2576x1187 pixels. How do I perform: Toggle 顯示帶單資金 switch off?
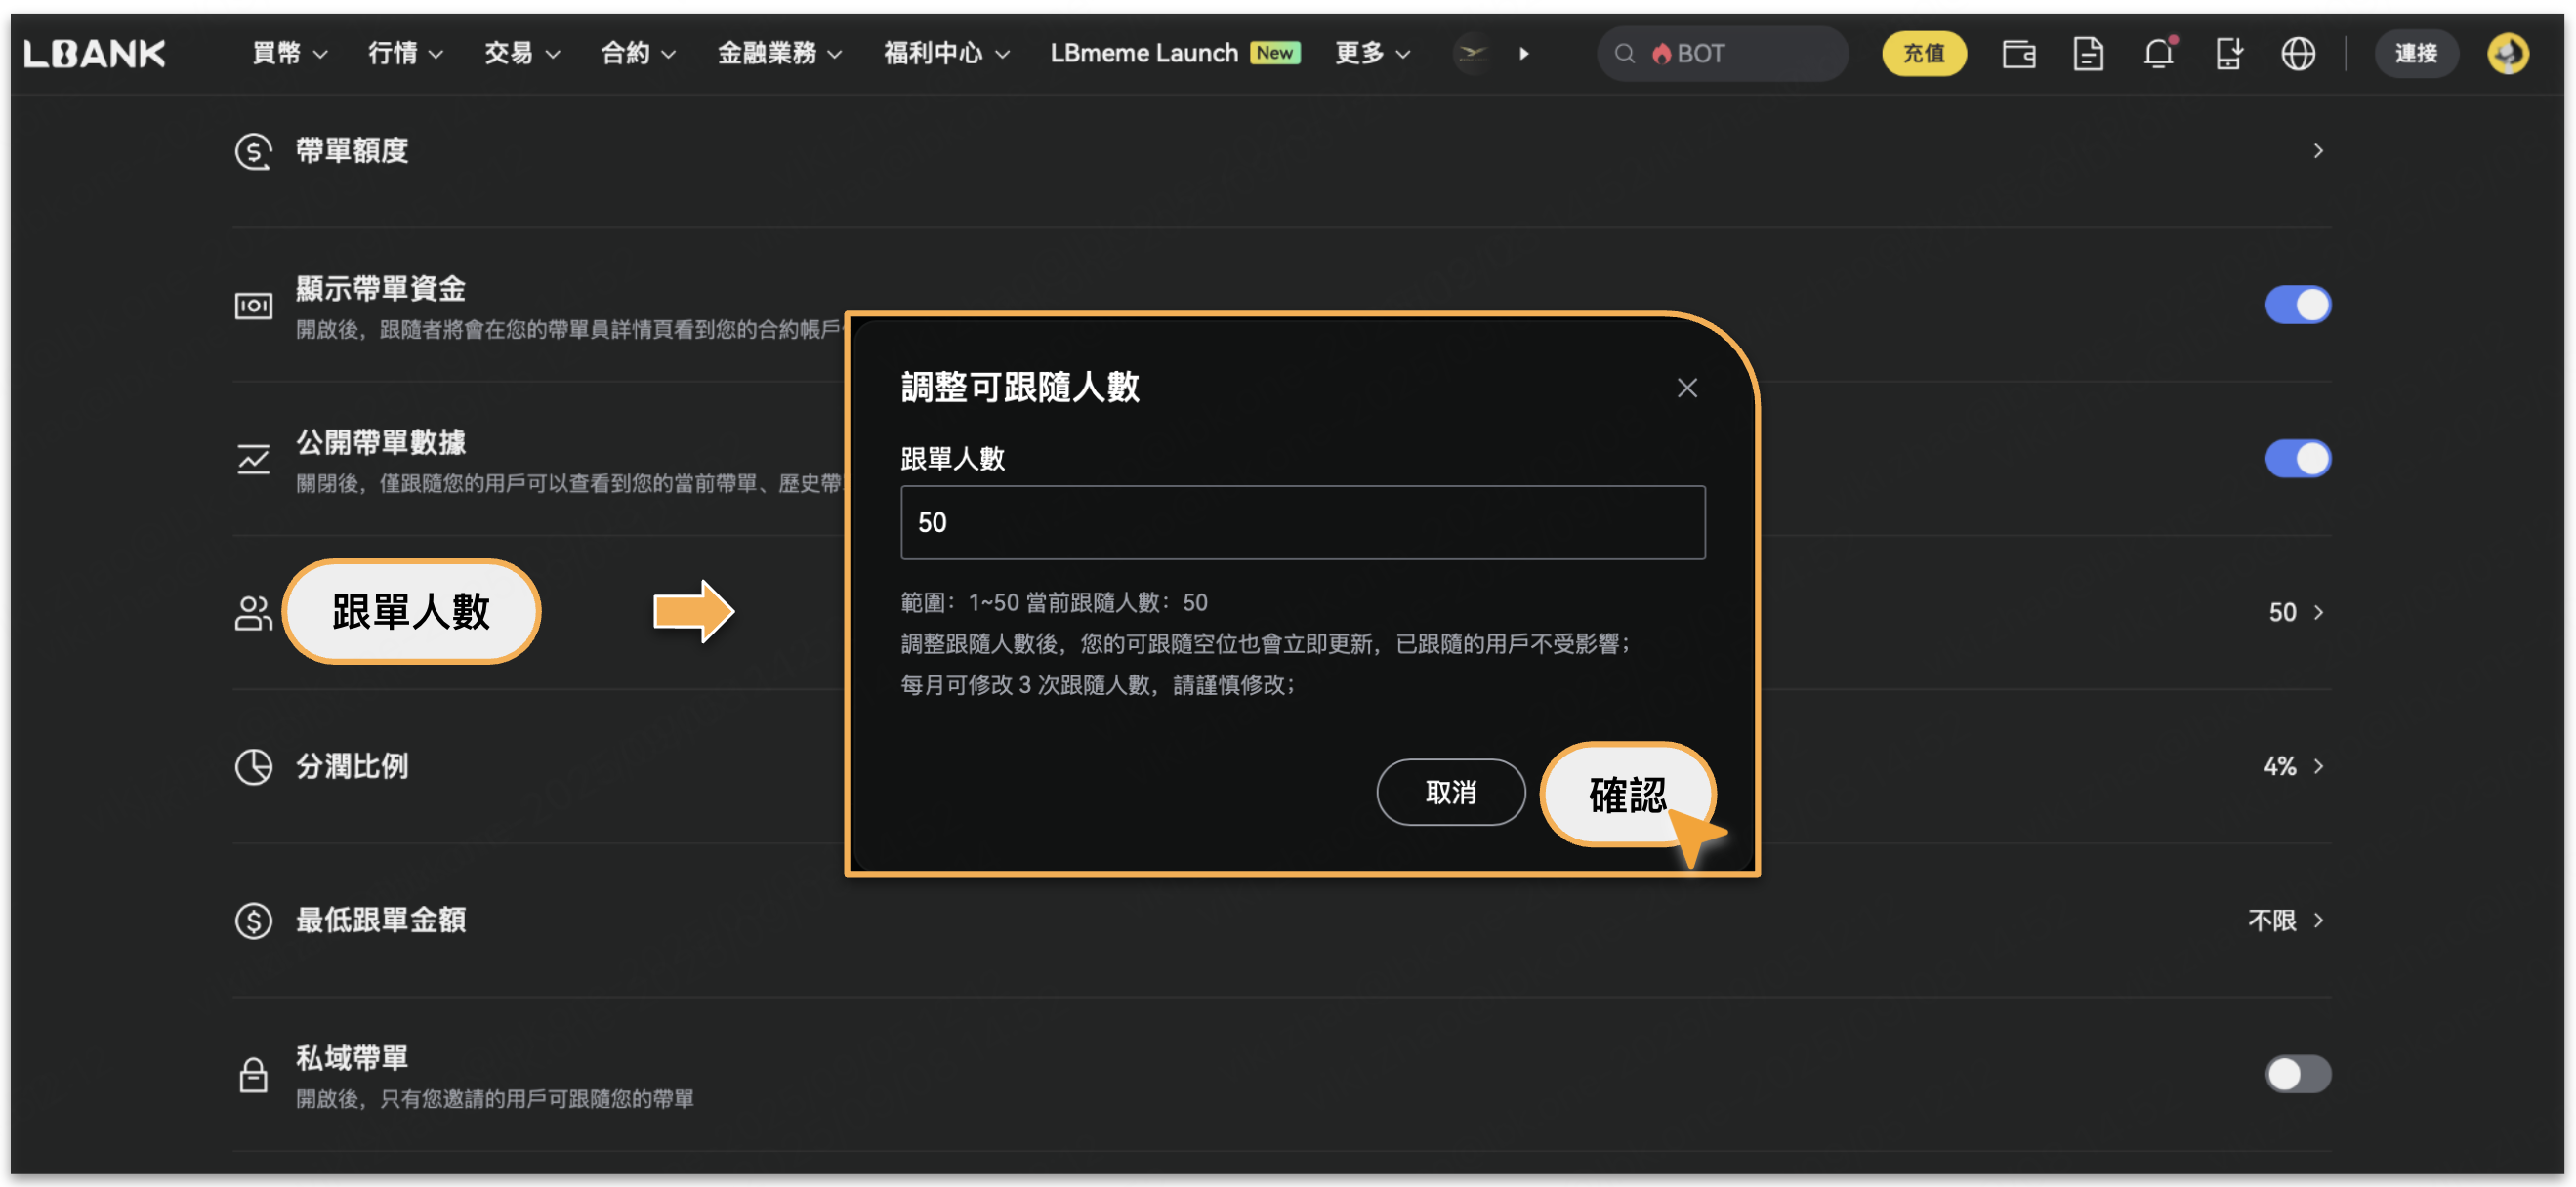coord(2298,305)
